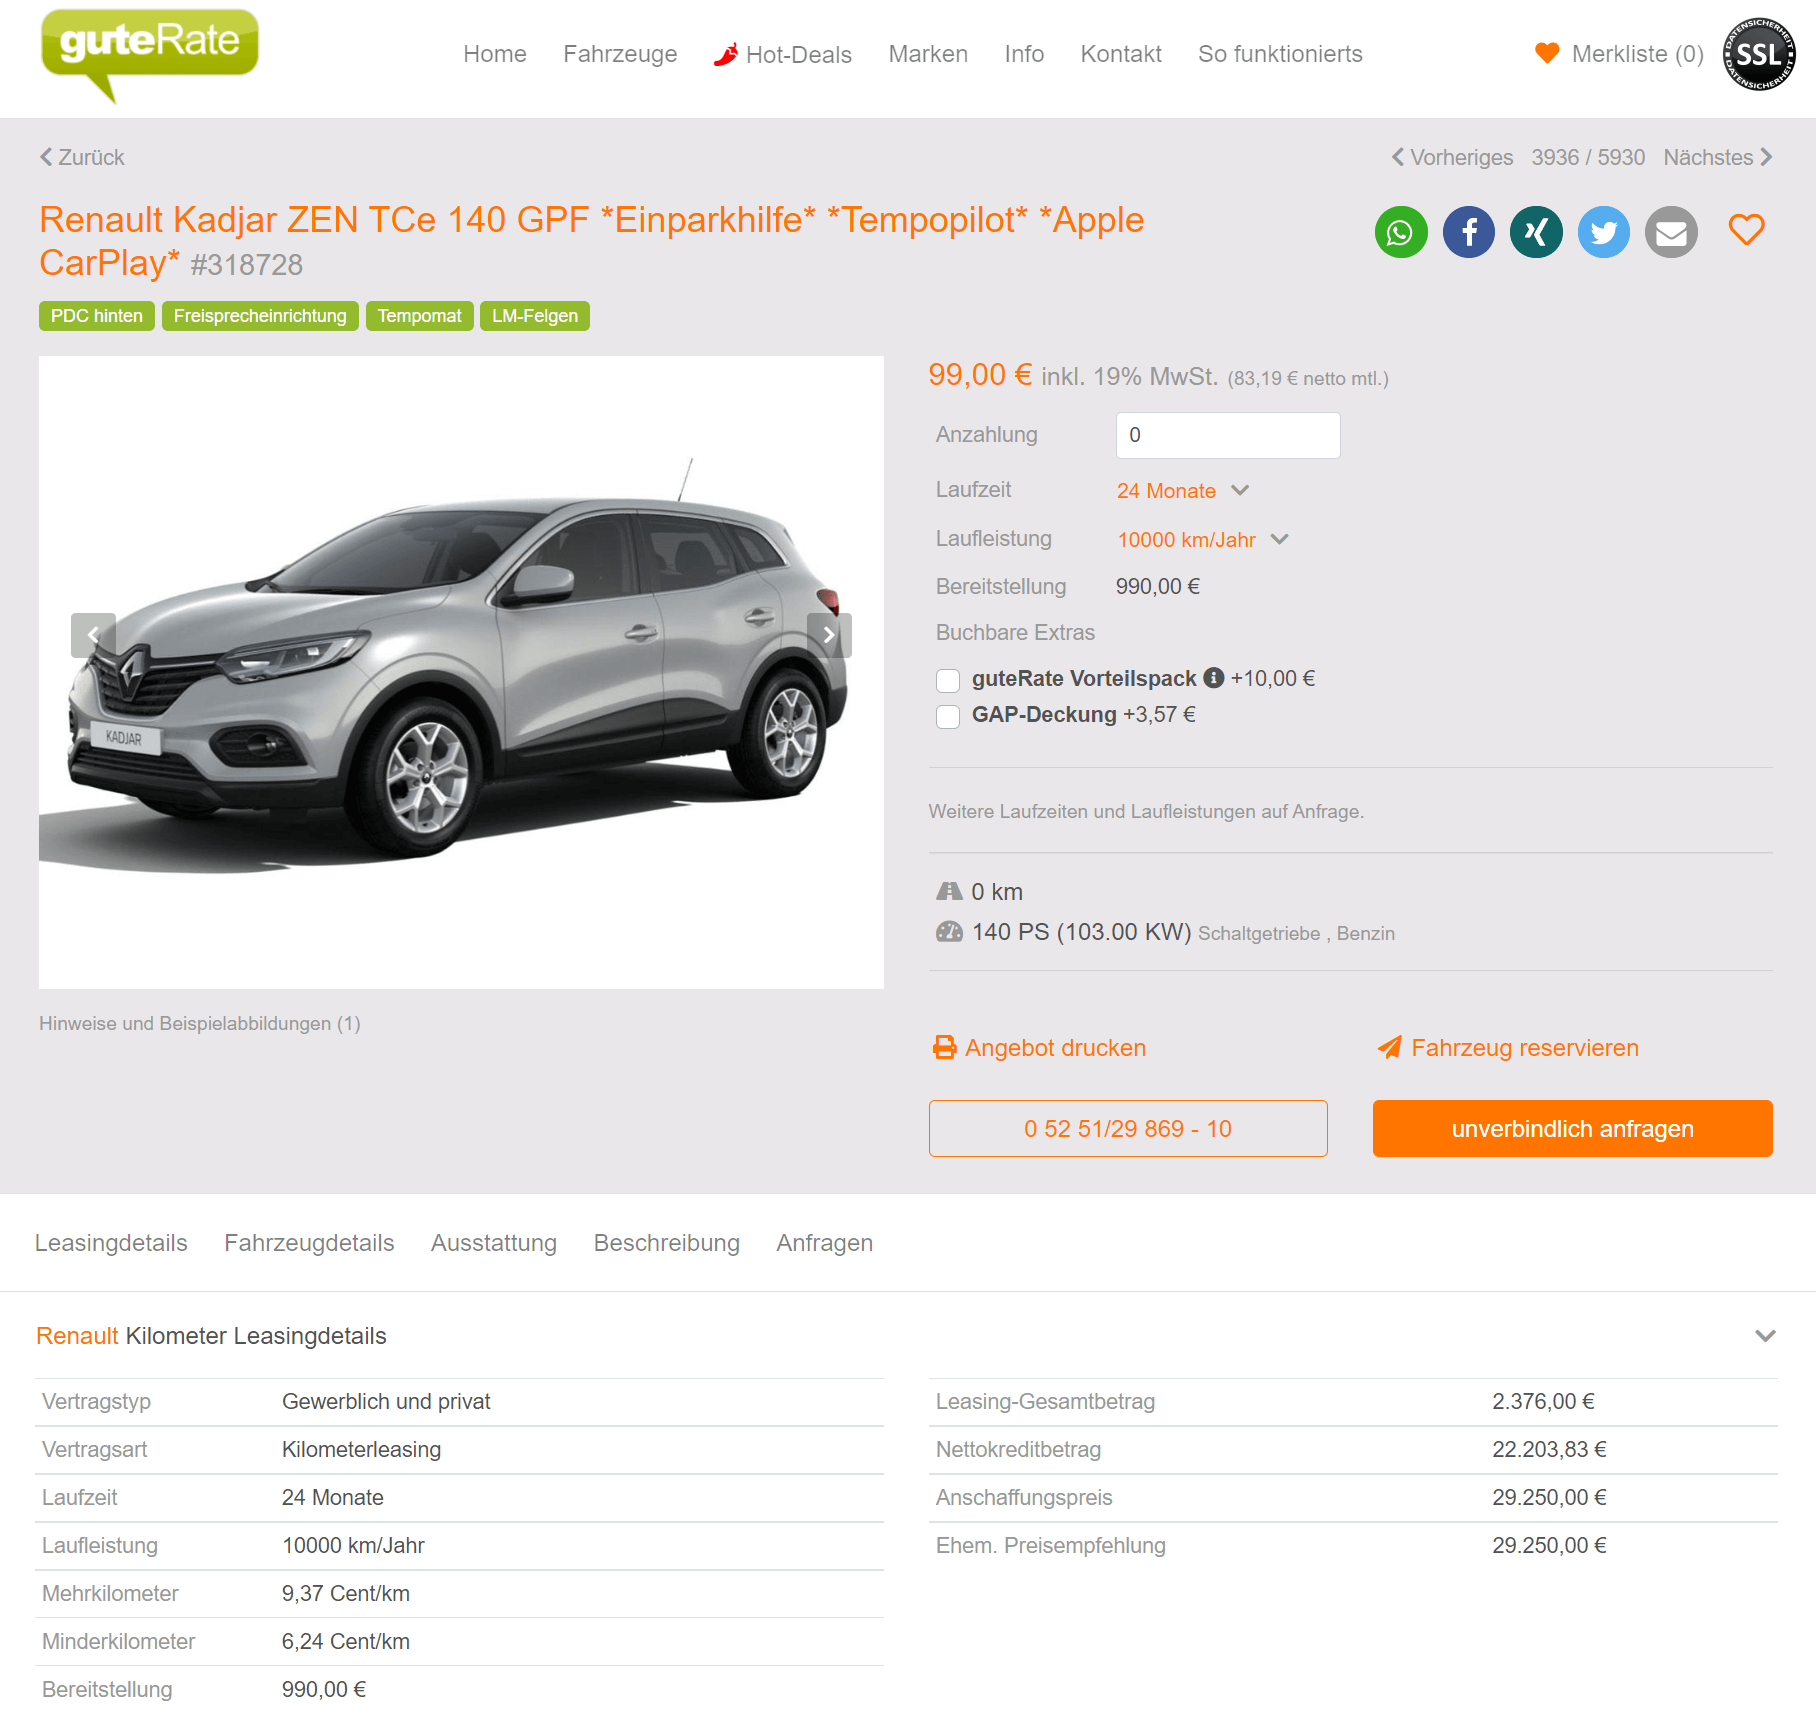Open Kontakt navigation item
Screen dimensions: 1816x1720
click(x=1121, y=54)
